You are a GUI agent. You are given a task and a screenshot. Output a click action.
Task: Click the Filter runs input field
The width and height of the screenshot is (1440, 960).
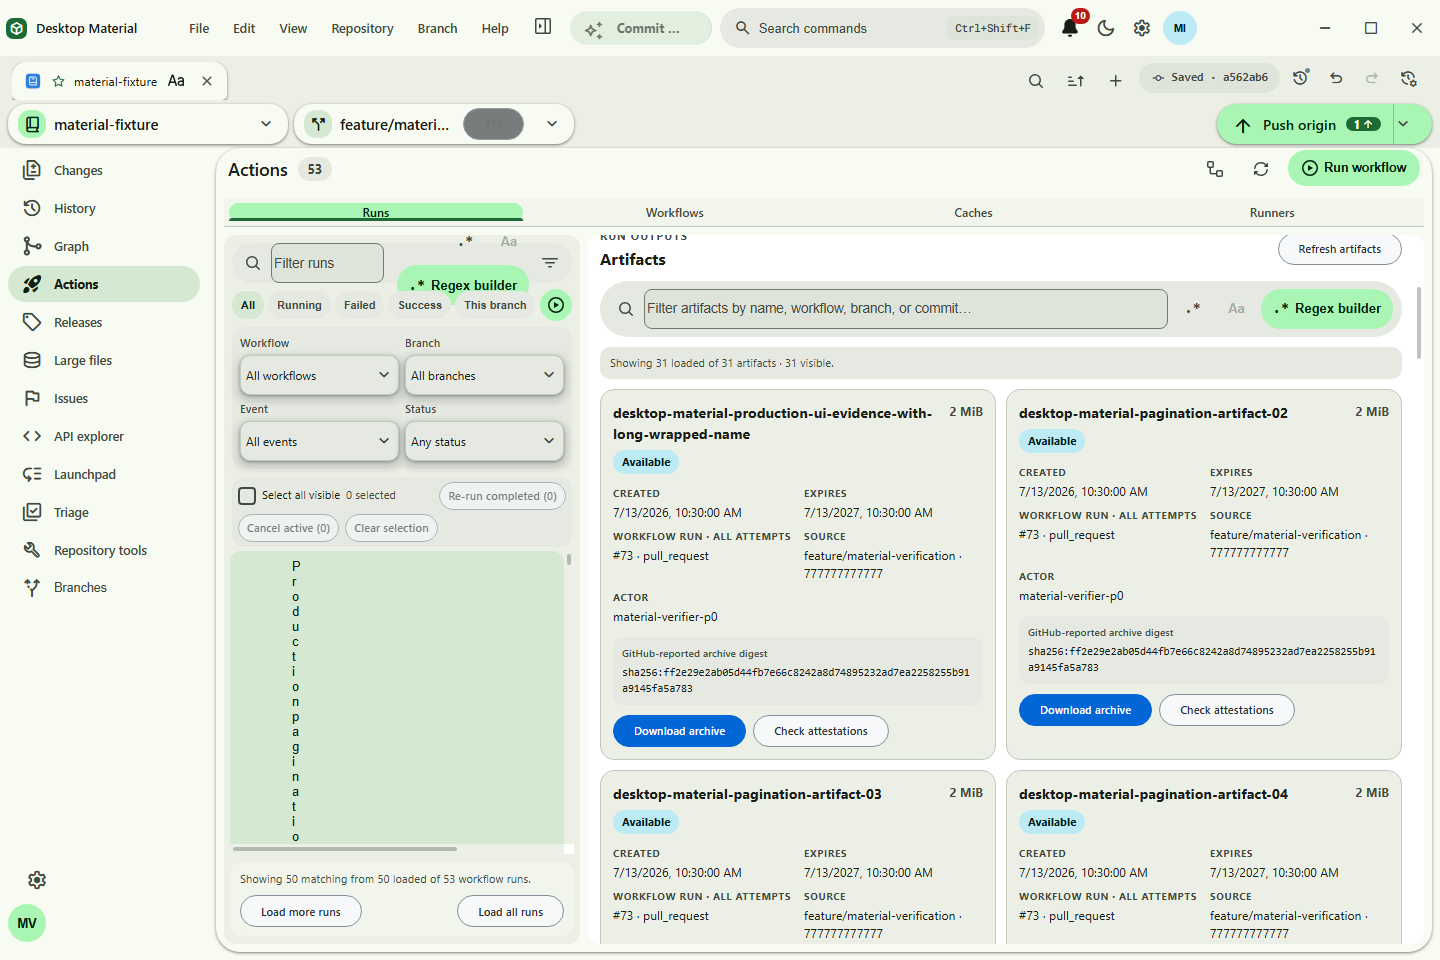pyautogui.click(x=327, y=263)
